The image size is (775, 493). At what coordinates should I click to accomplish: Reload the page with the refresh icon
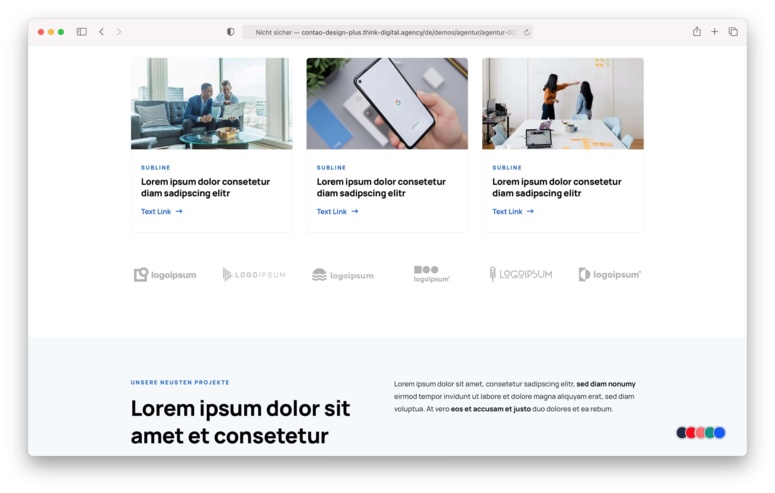[x=526, y=32]
